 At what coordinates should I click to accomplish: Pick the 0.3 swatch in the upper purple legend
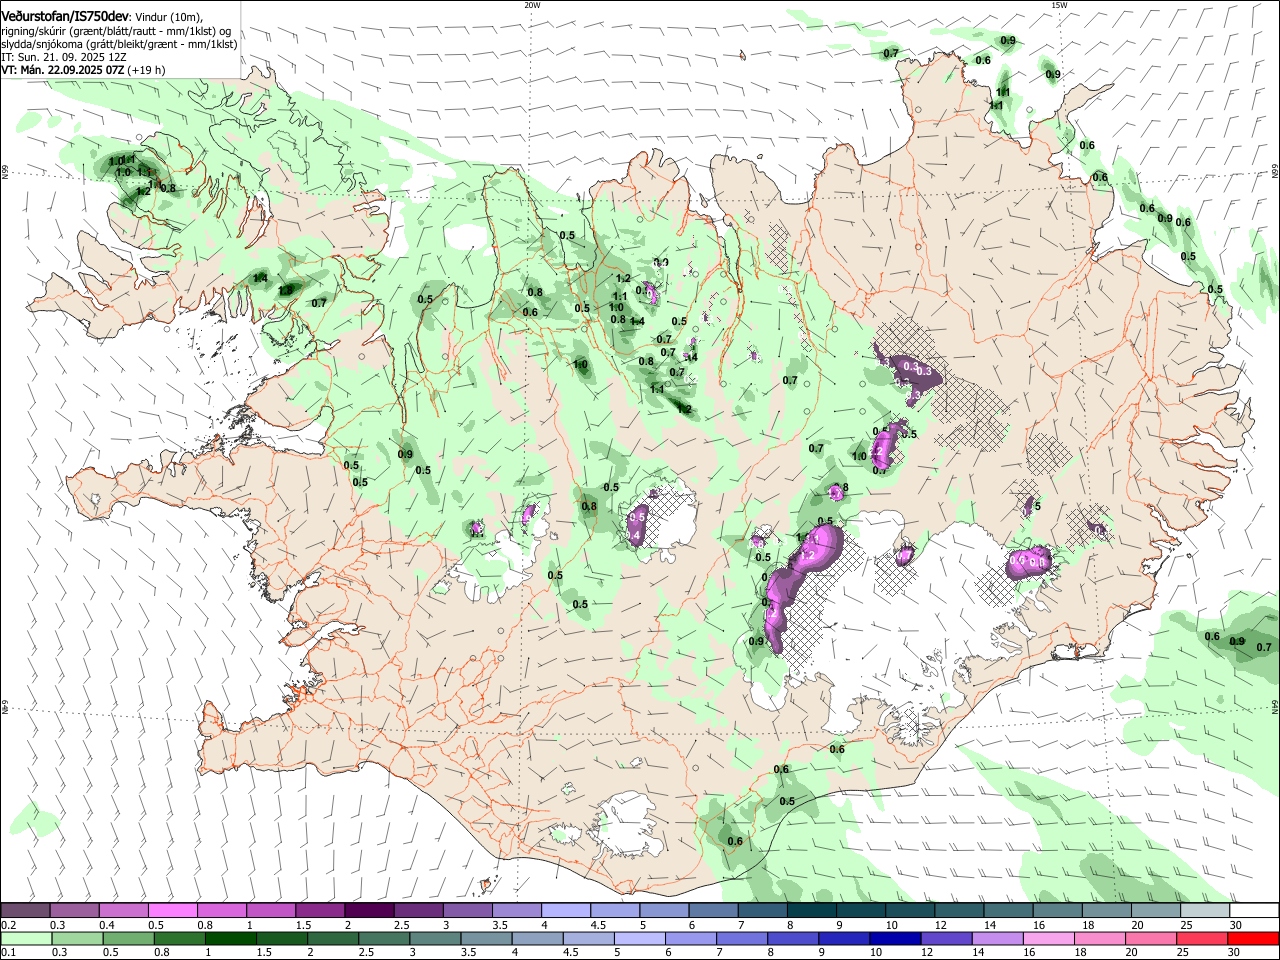coord(74,911)
